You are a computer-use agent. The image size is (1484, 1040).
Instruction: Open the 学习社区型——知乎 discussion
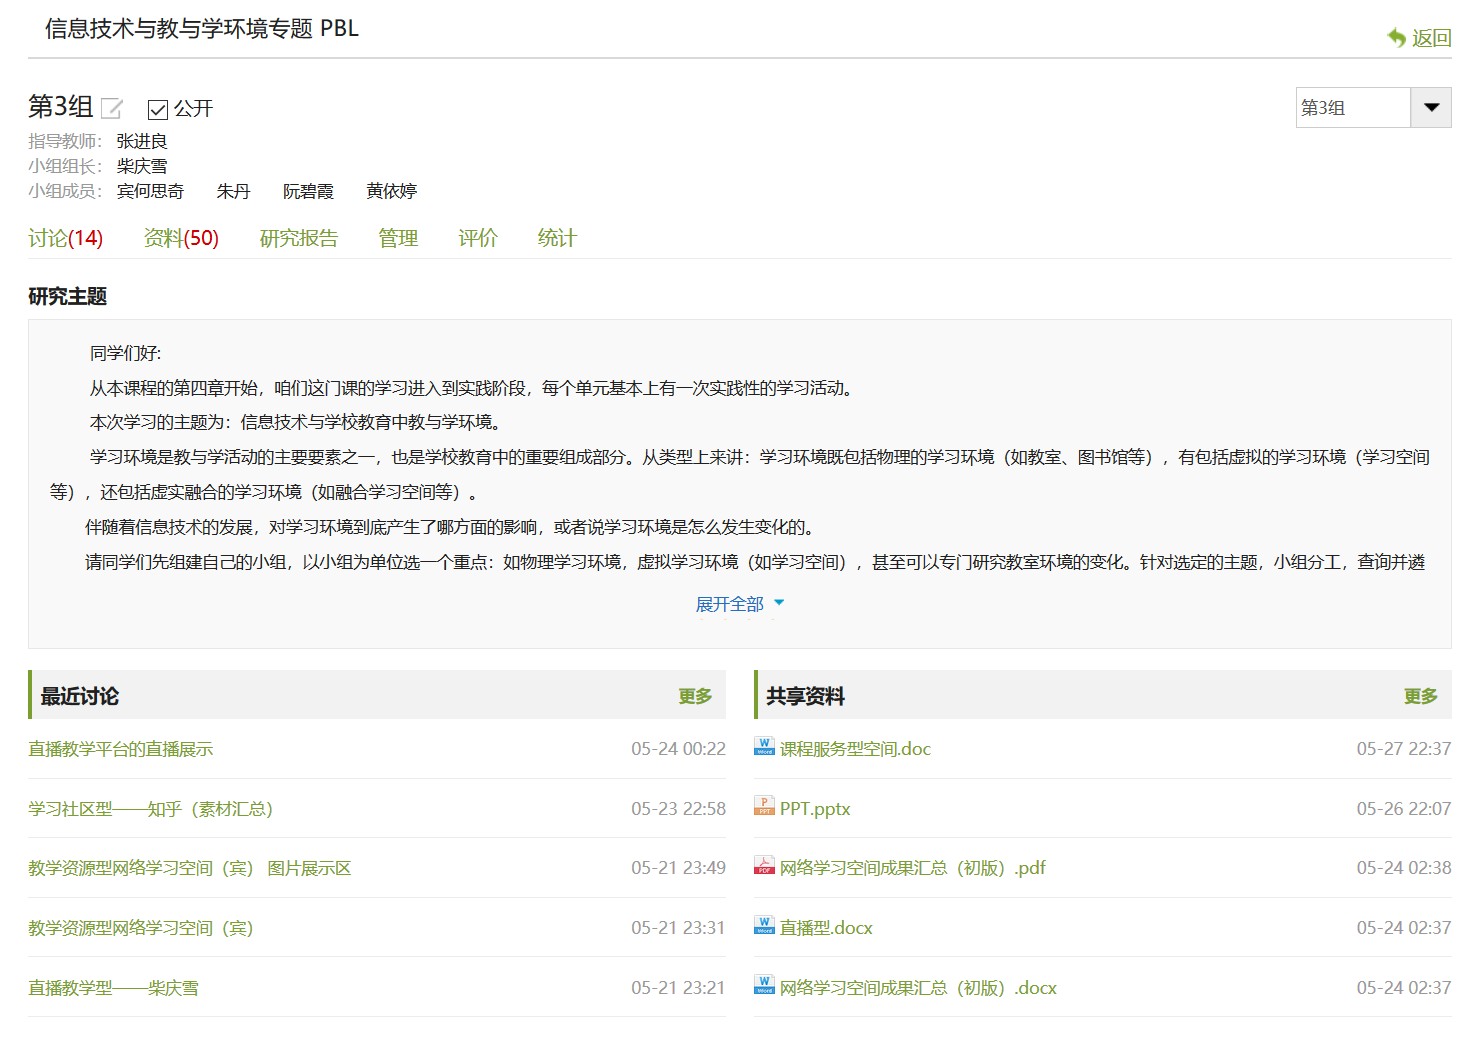(150, 809)
